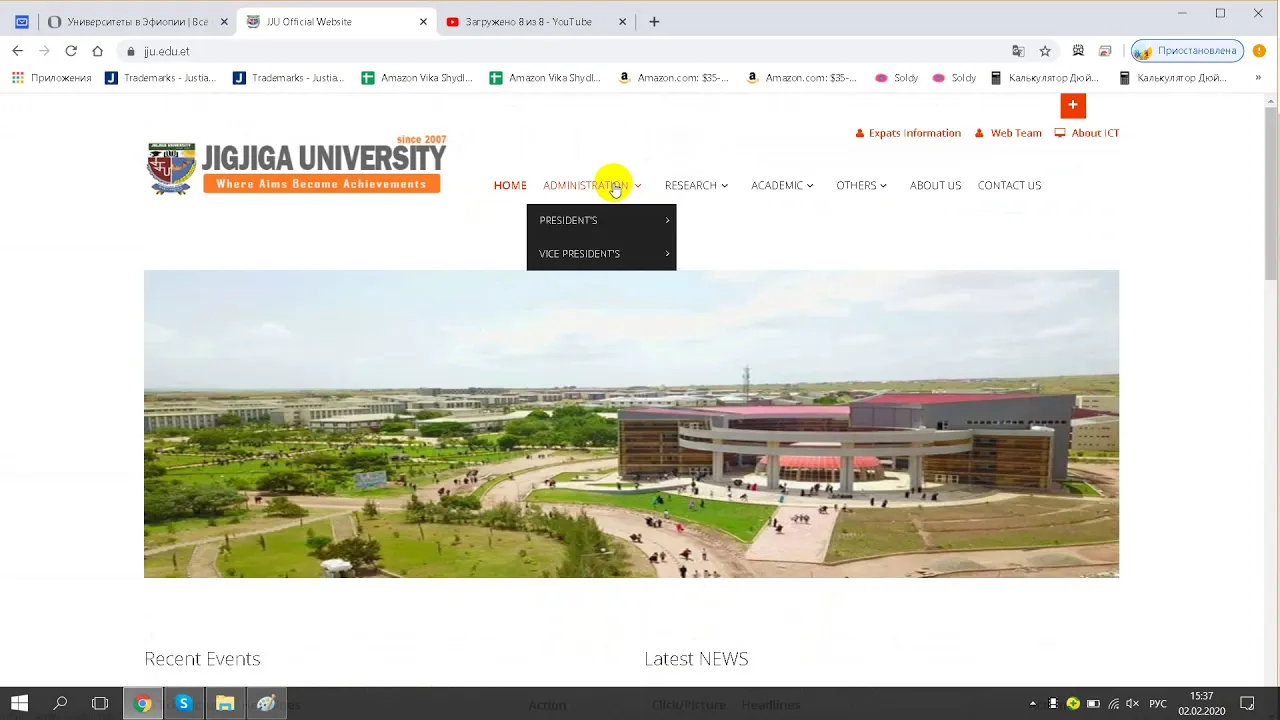
Task: Click the Jigjiga University logo
Action: pyautogui.click(x=296, y=166)
